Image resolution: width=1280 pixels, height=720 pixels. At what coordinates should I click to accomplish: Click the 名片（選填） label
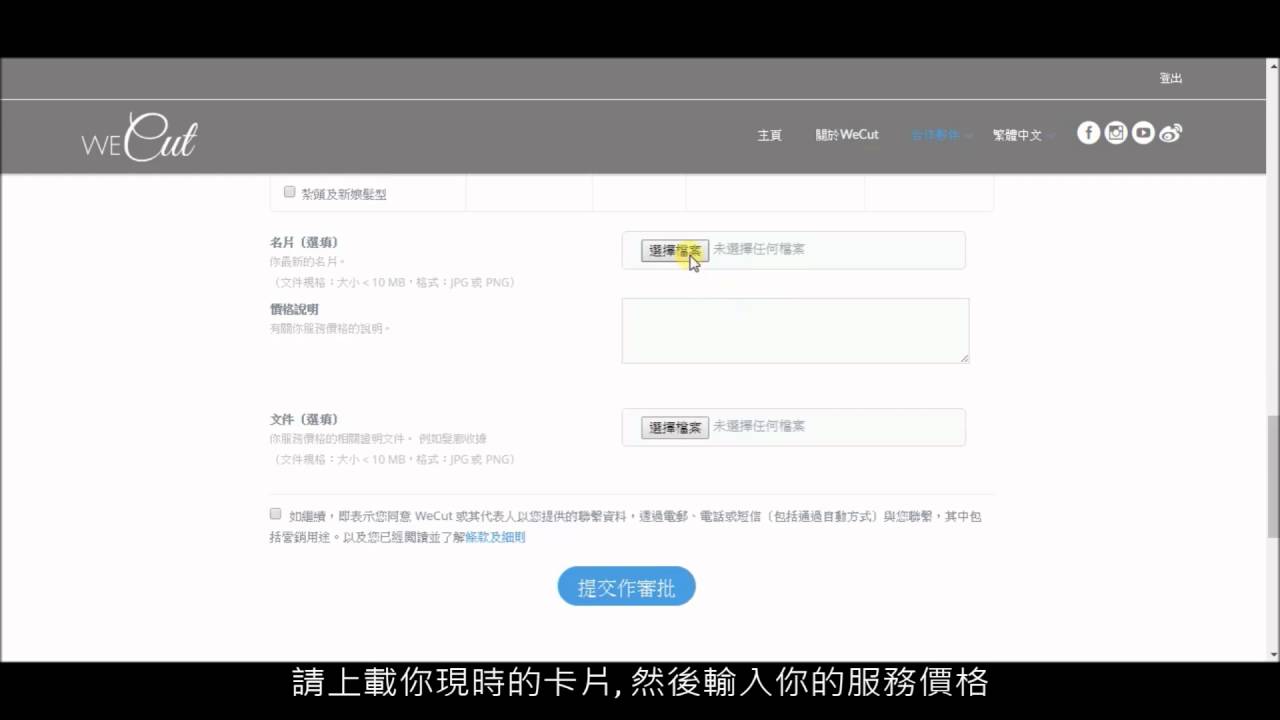click(304, 243)
